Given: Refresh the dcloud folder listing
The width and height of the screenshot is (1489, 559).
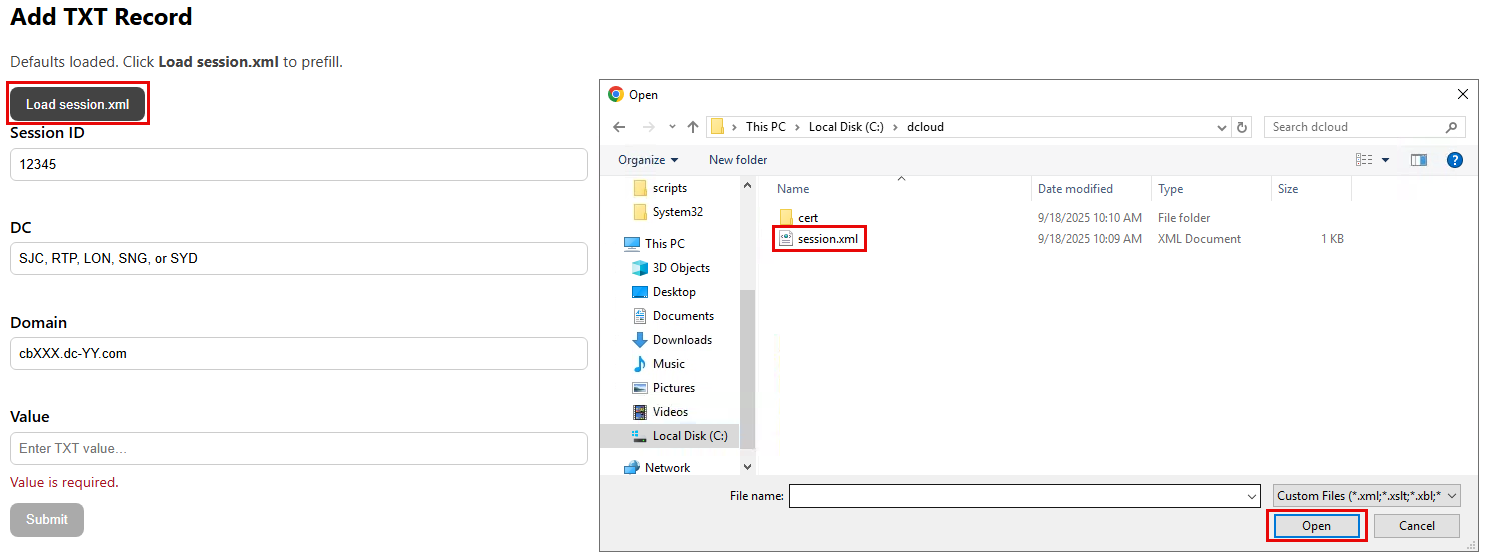Looking at the screenshot, I should tap(1243, 127).
